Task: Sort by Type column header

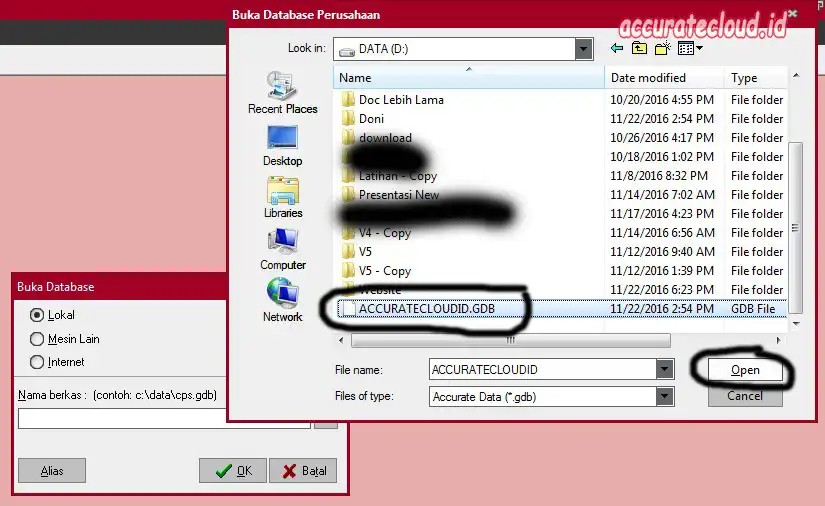Action: point(756,78)
